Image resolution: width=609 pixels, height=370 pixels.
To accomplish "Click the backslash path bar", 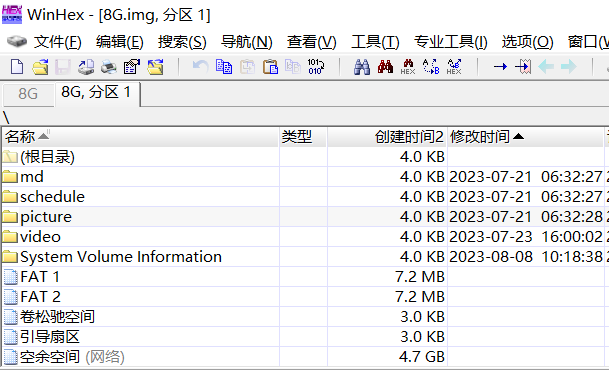I will [304, 117].
